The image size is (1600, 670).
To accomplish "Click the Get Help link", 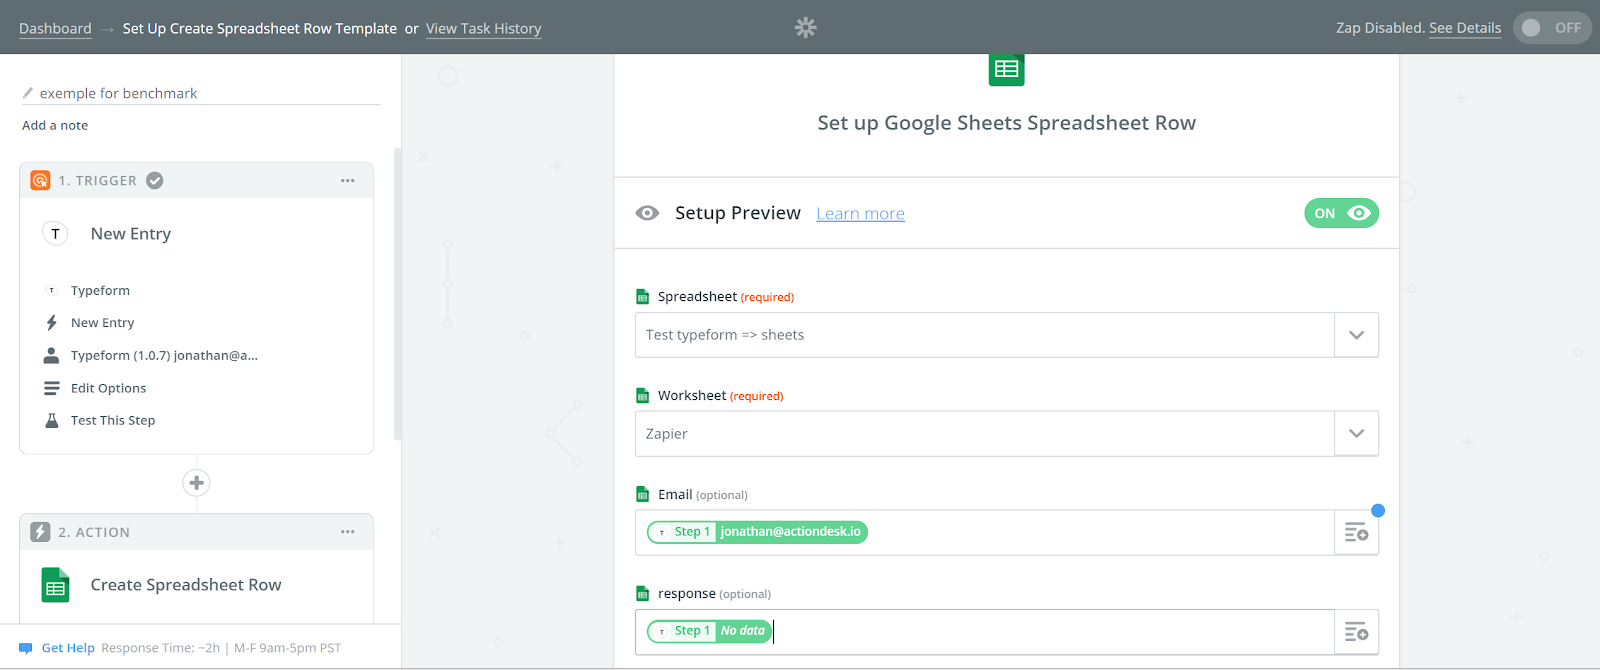I will tap(68, 648).
